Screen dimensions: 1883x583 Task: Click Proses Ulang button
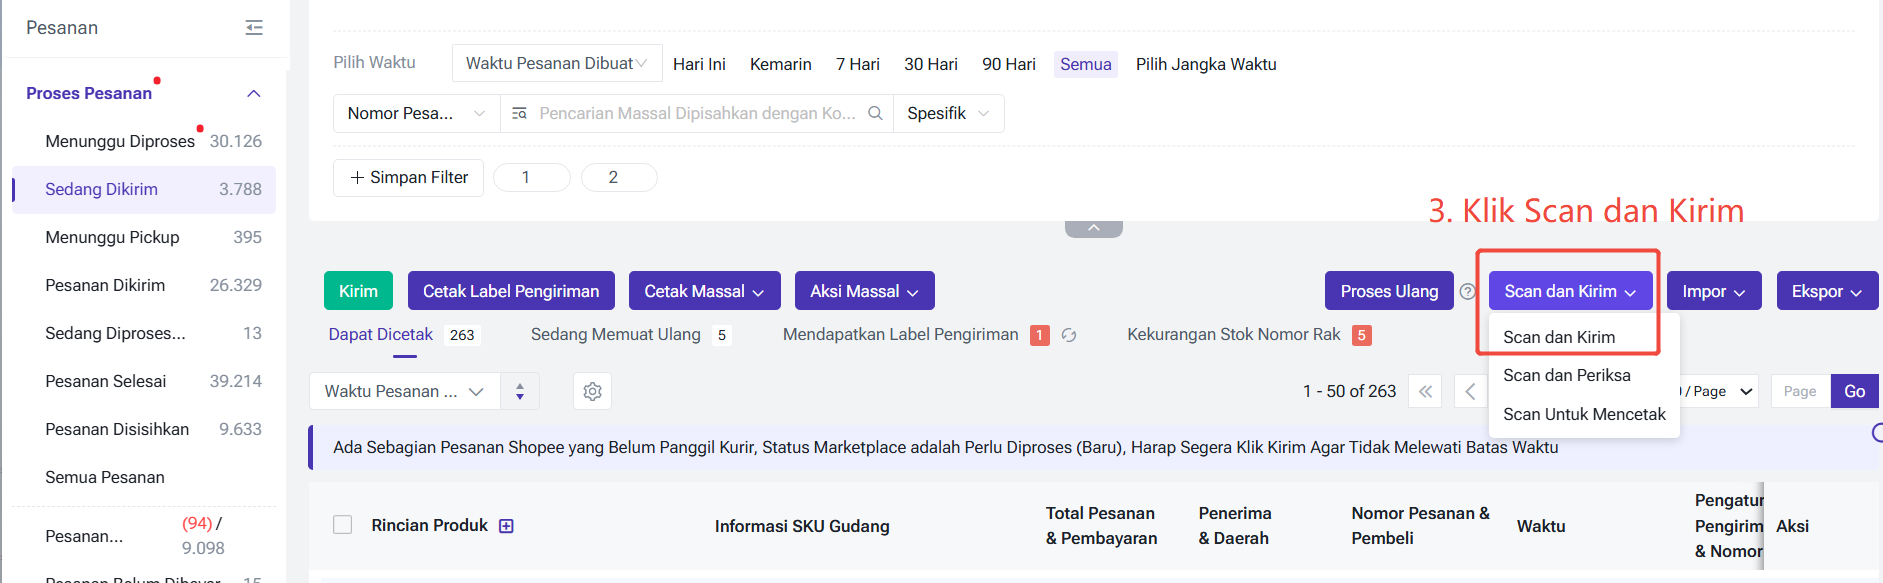coord(1389,291)
